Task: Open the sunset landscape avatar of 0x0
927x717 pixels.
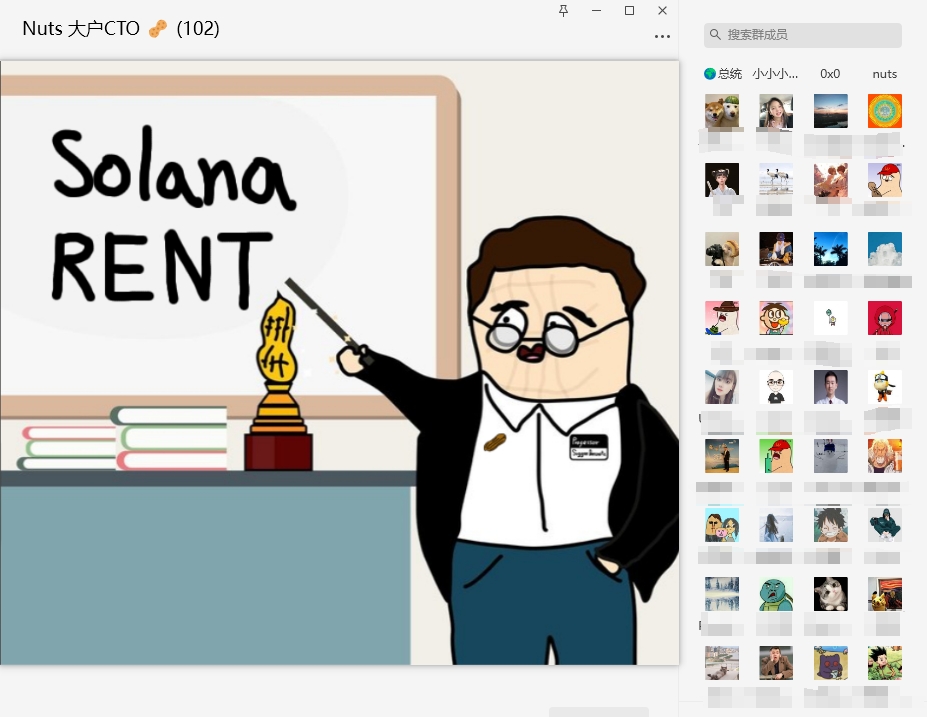Action: click(831, 111)
